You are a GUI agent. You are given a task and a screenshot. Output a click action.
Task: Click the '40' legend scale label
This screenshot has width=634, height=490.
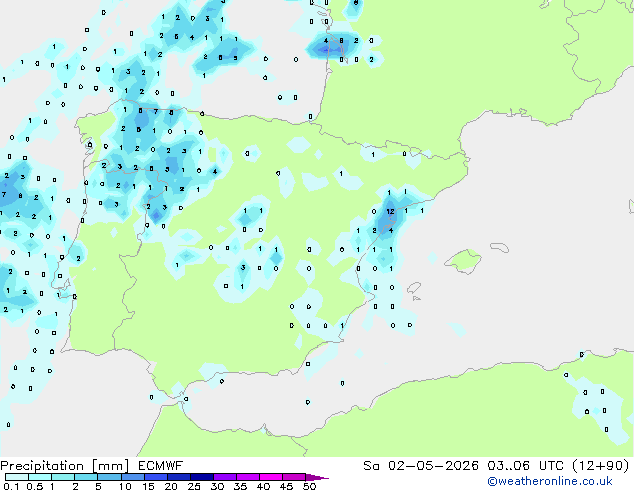coord(263,486)
